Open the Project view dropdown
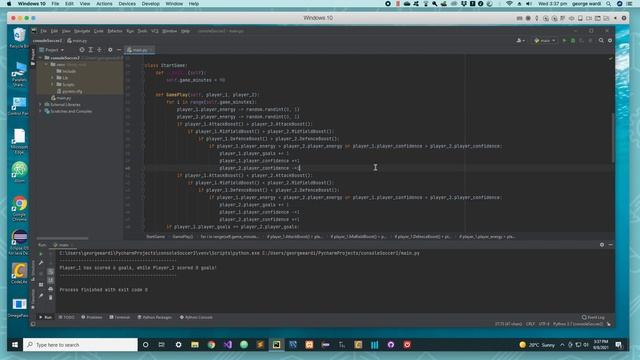Viewport: 640px width, 360px height. point(52,50)
